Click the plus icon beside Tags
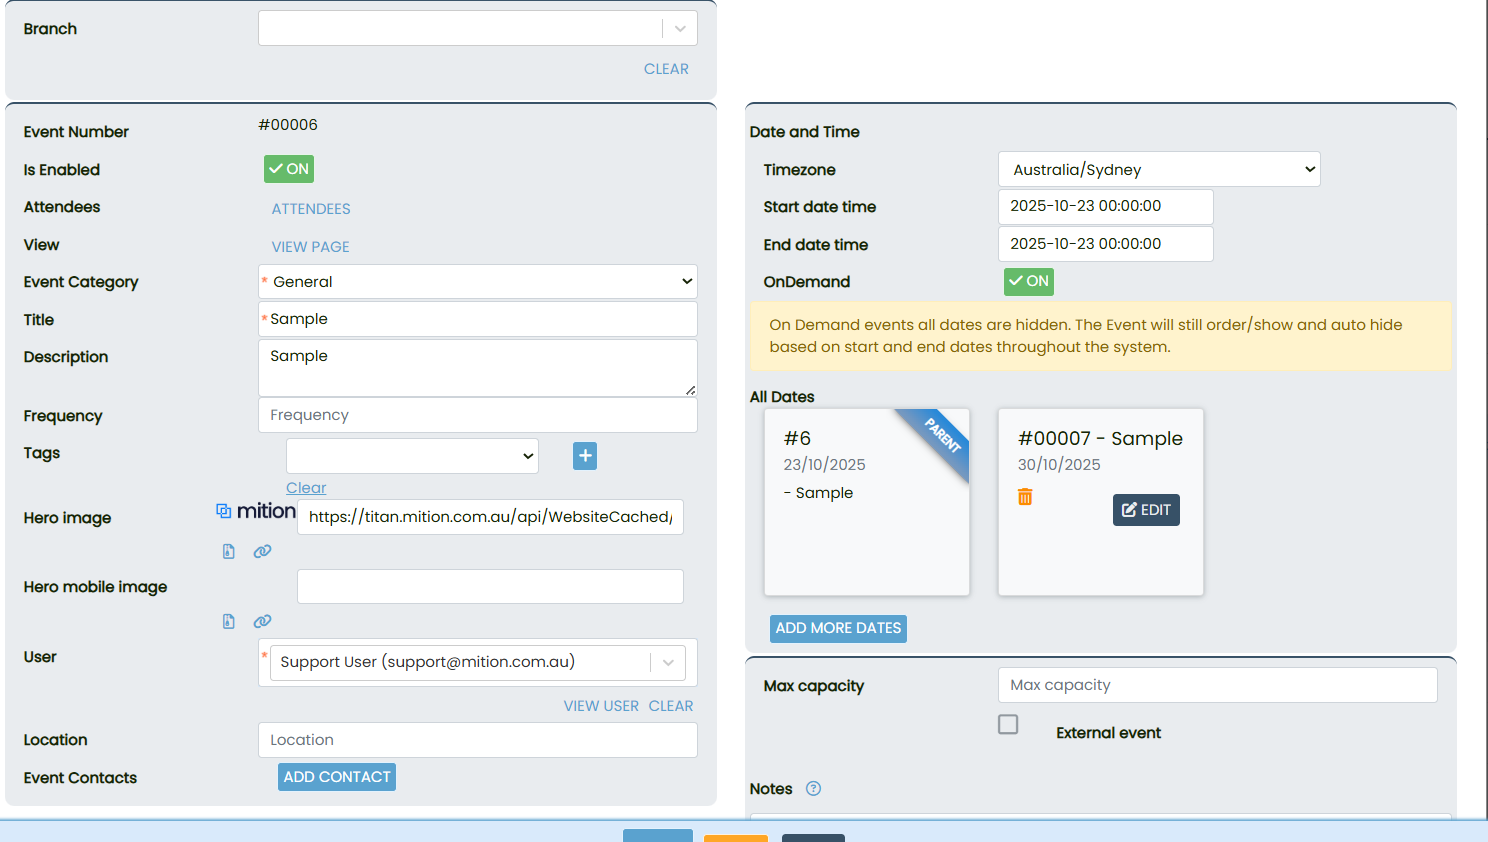This screenshot has width=1488, height=842. (x=585, y=456)
